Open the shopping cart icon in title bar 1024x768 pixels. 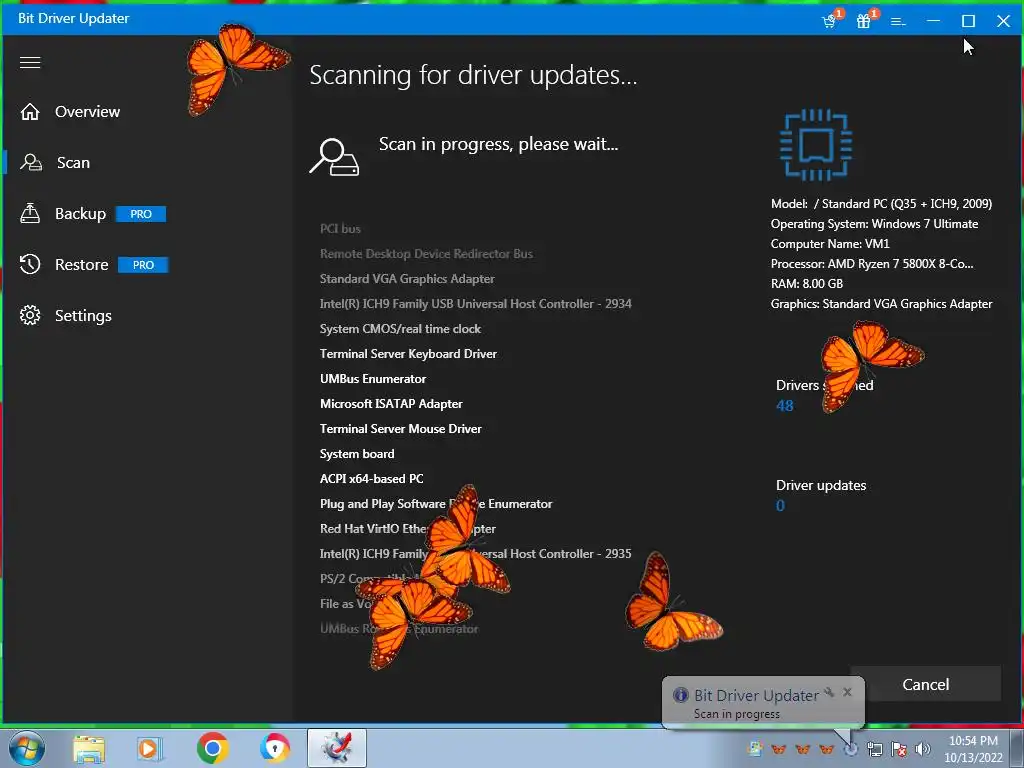pos(830,21)
